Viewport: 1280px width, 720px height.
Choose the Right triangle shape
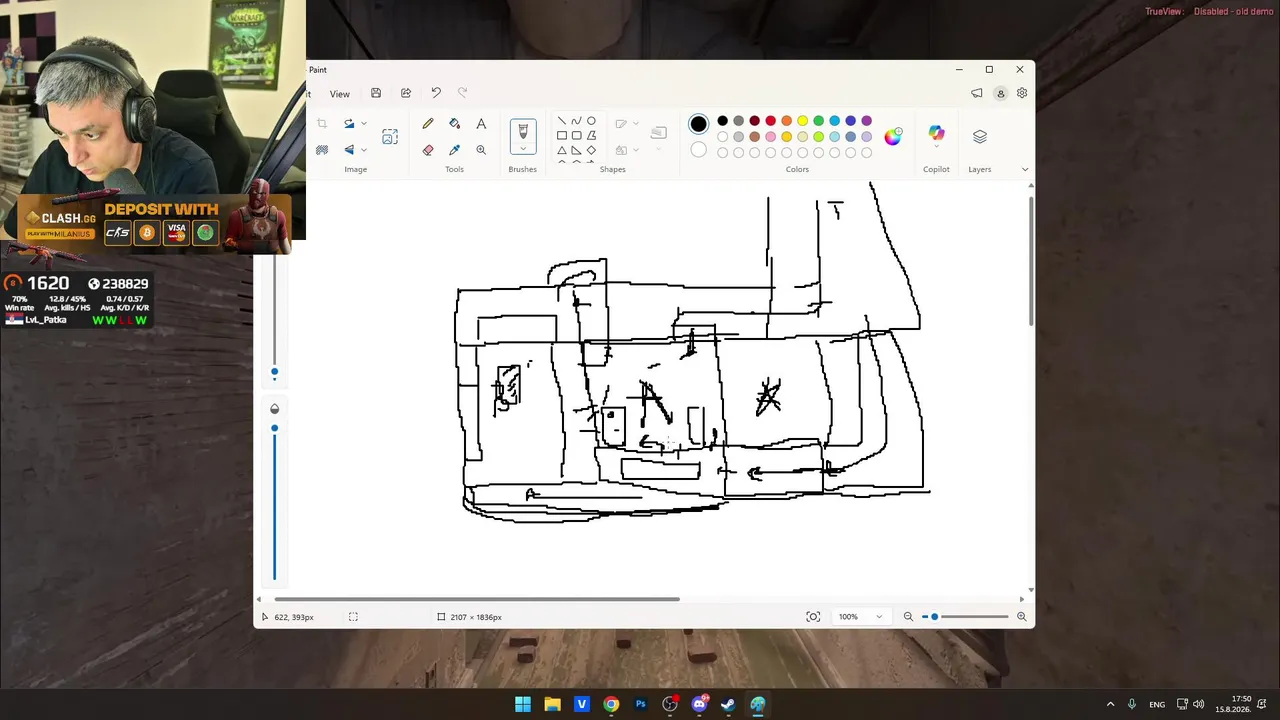click(x=576, y=150)
